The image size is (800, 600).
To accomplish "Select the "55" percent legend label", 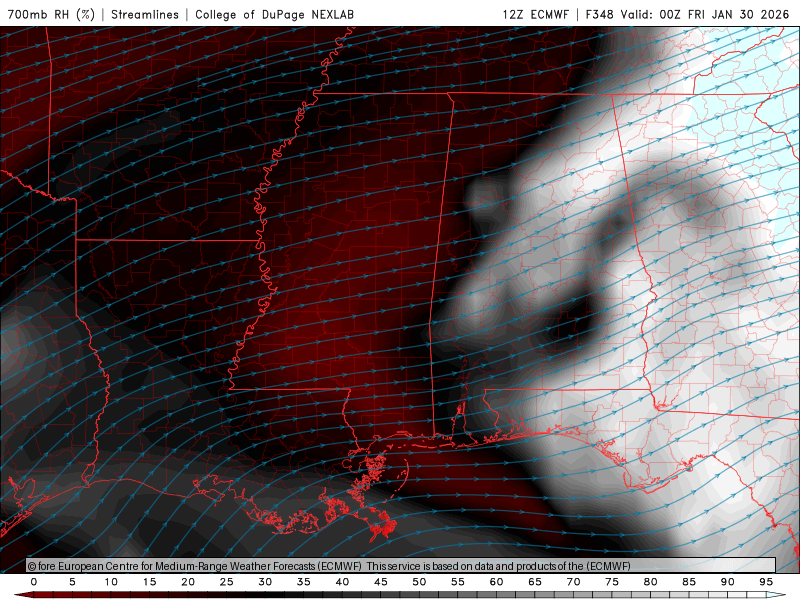I will click(x=458, y=582).
